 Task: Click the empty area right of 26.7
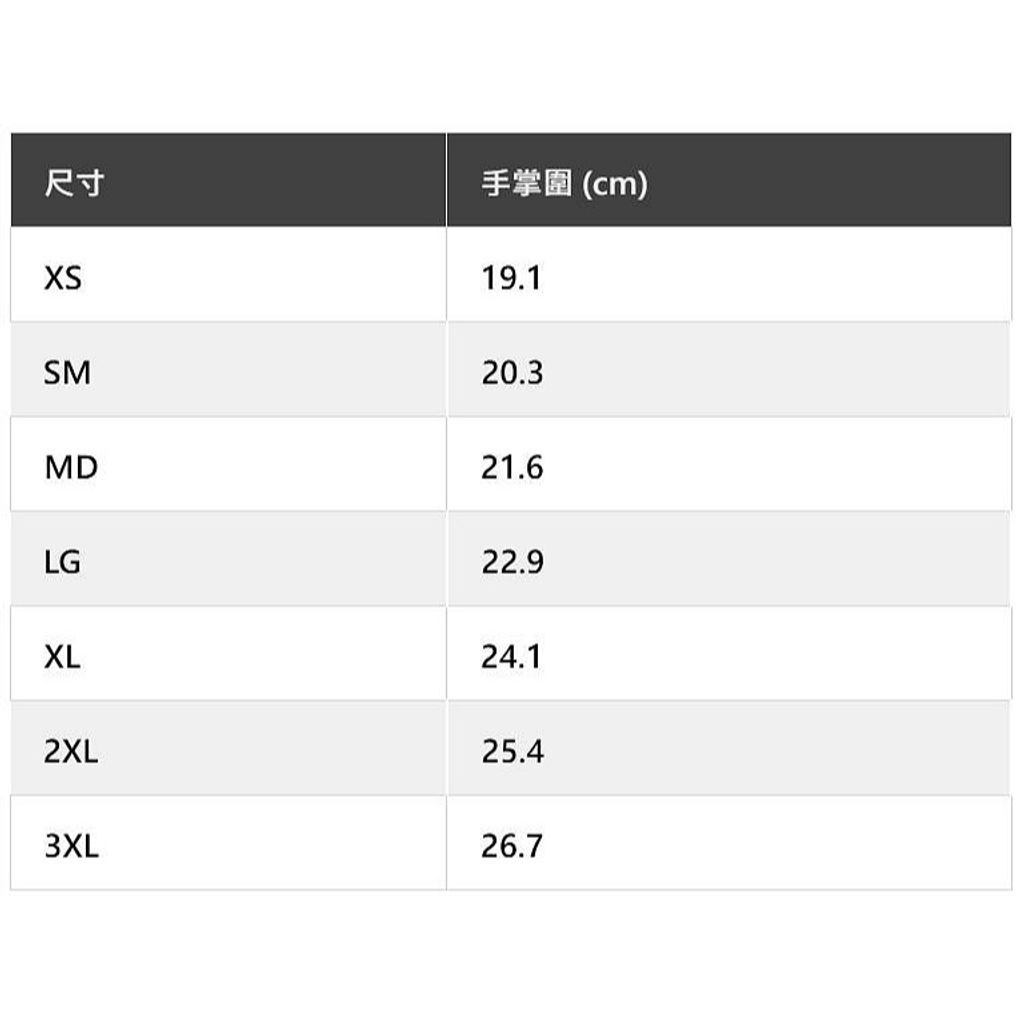[777, 843]
